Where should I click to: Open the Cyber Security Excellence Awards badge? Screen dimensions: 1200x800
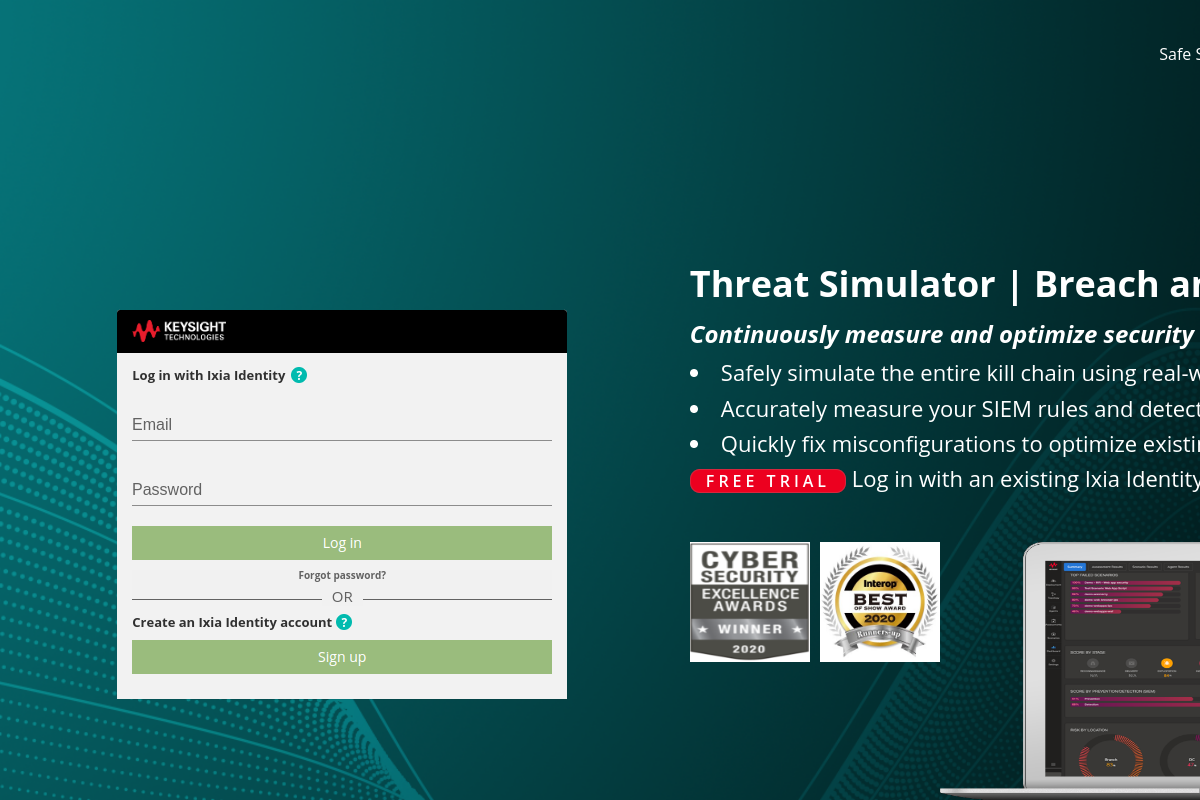(x=750, y=602)
